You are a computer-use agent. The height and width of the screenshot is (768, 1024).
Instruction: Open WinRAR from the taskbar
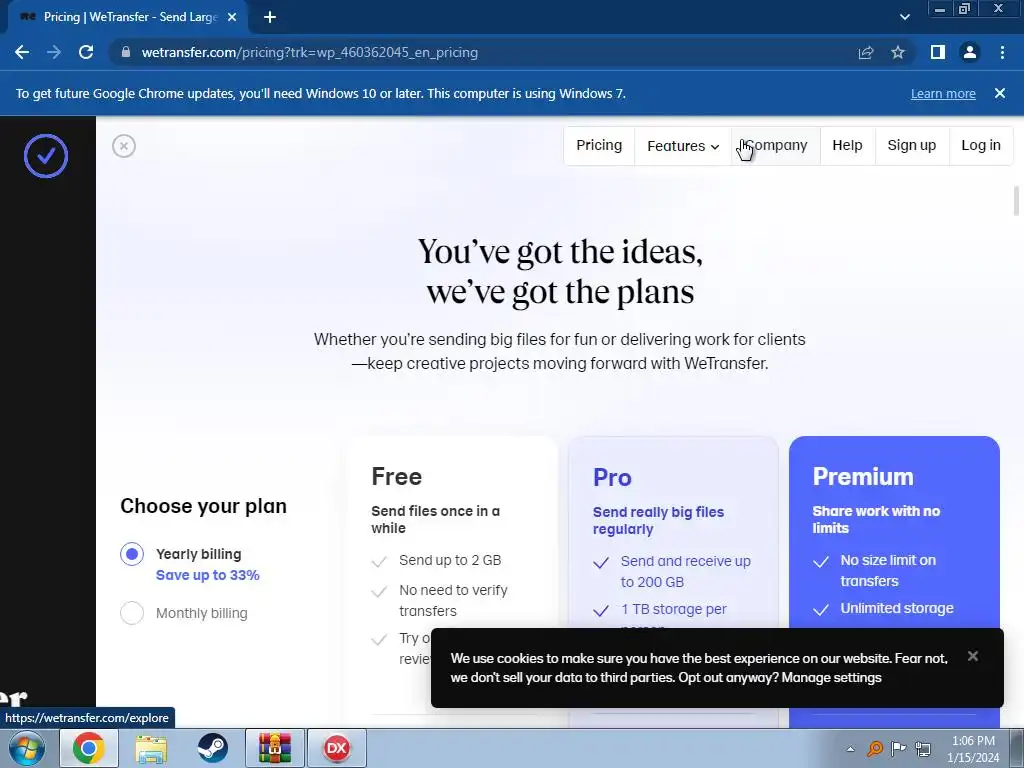275,748
